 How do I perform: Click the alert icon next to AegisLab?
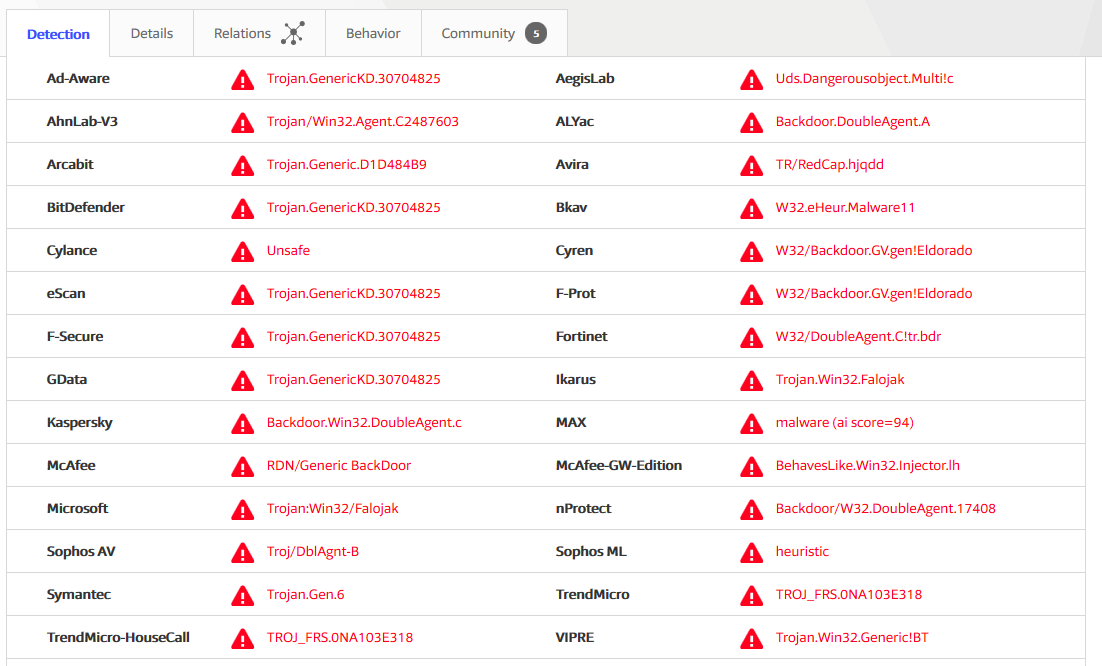(x=751, y=79)
